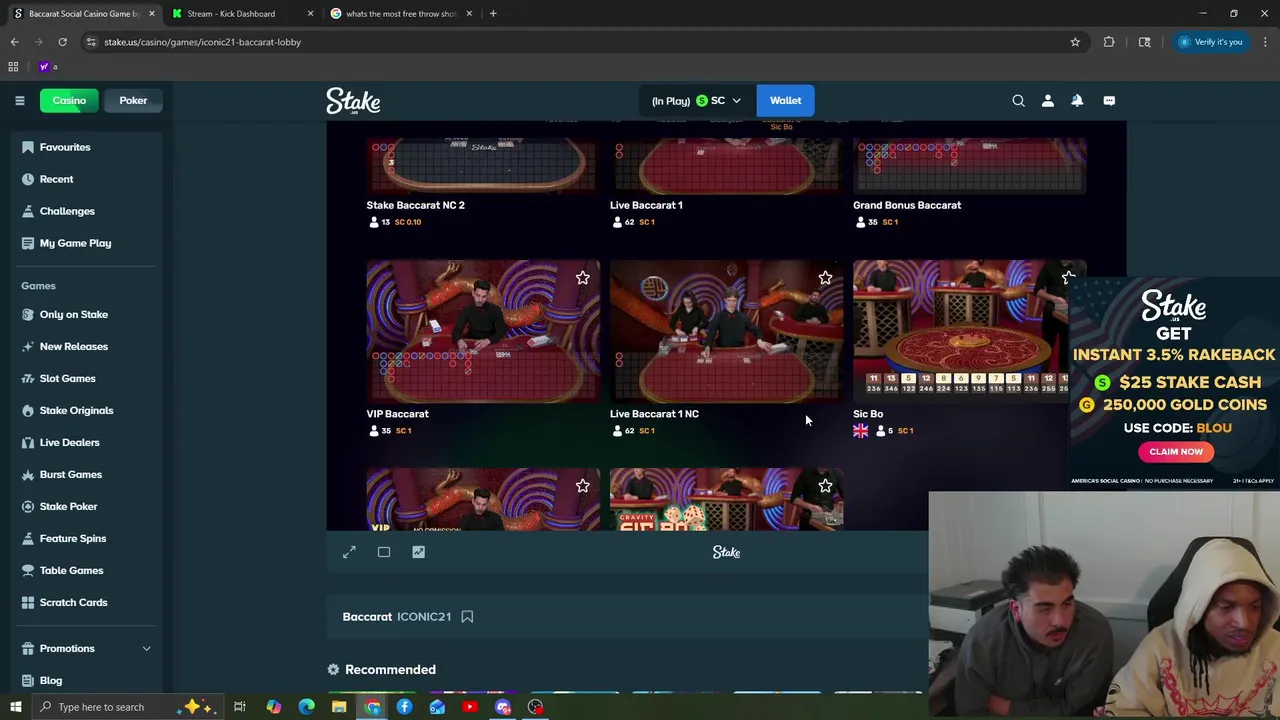Image resolution: width=1280 pixels, height=720 pixels.
Task: Open the hamburger sidebar menu
Action: click(19, 100)
